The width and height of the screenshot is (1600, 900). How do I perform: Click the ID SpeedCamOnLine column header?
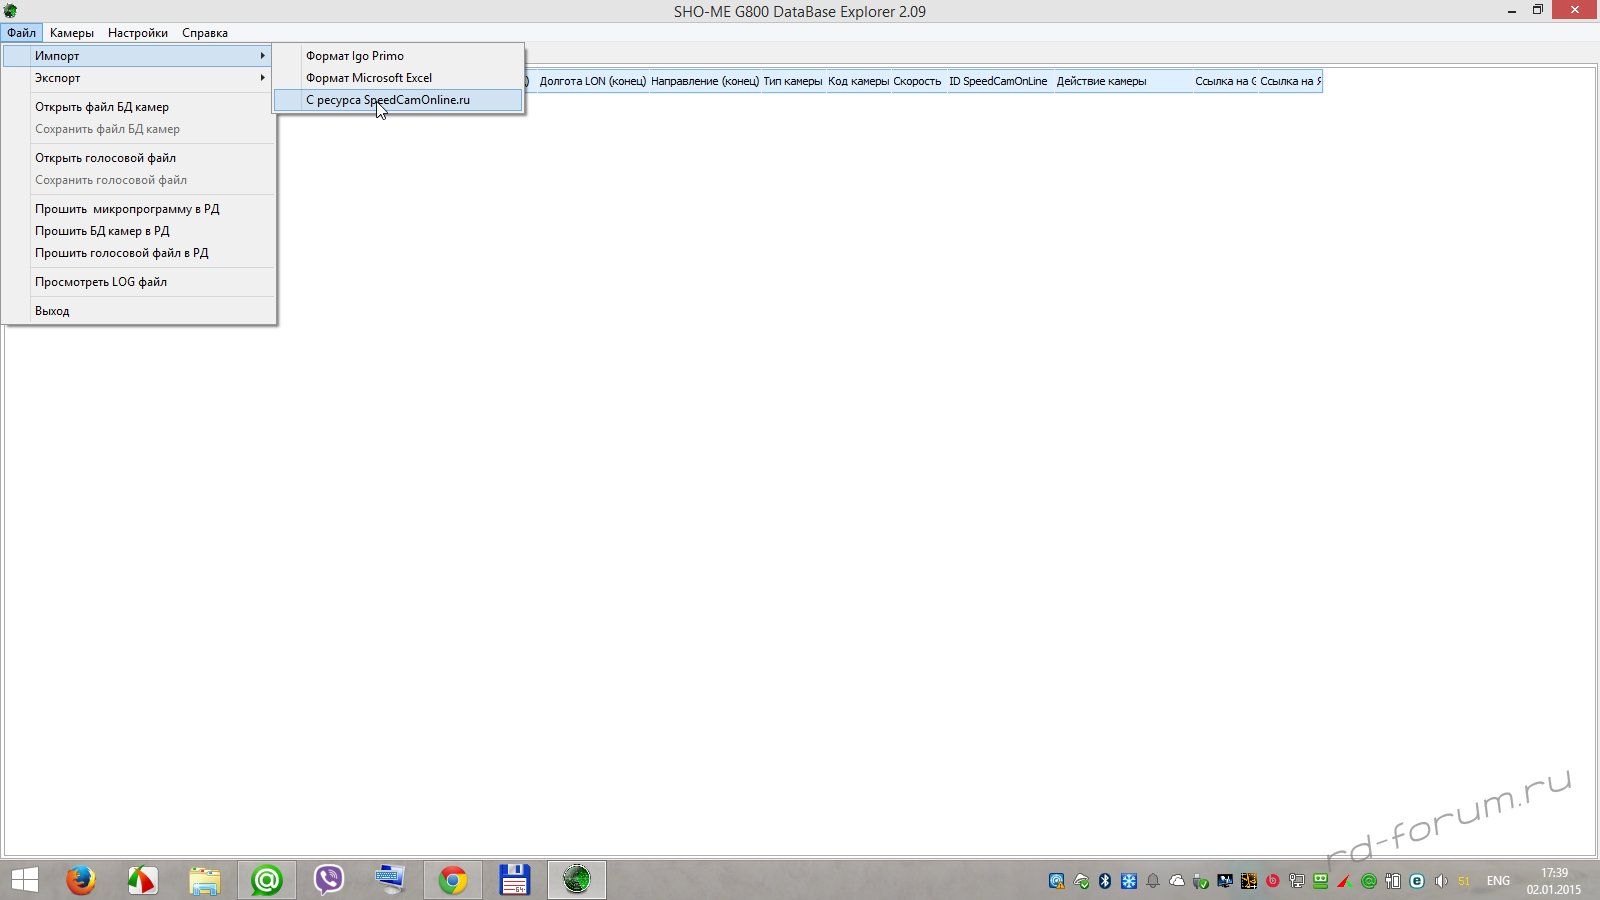pos(999,81)
